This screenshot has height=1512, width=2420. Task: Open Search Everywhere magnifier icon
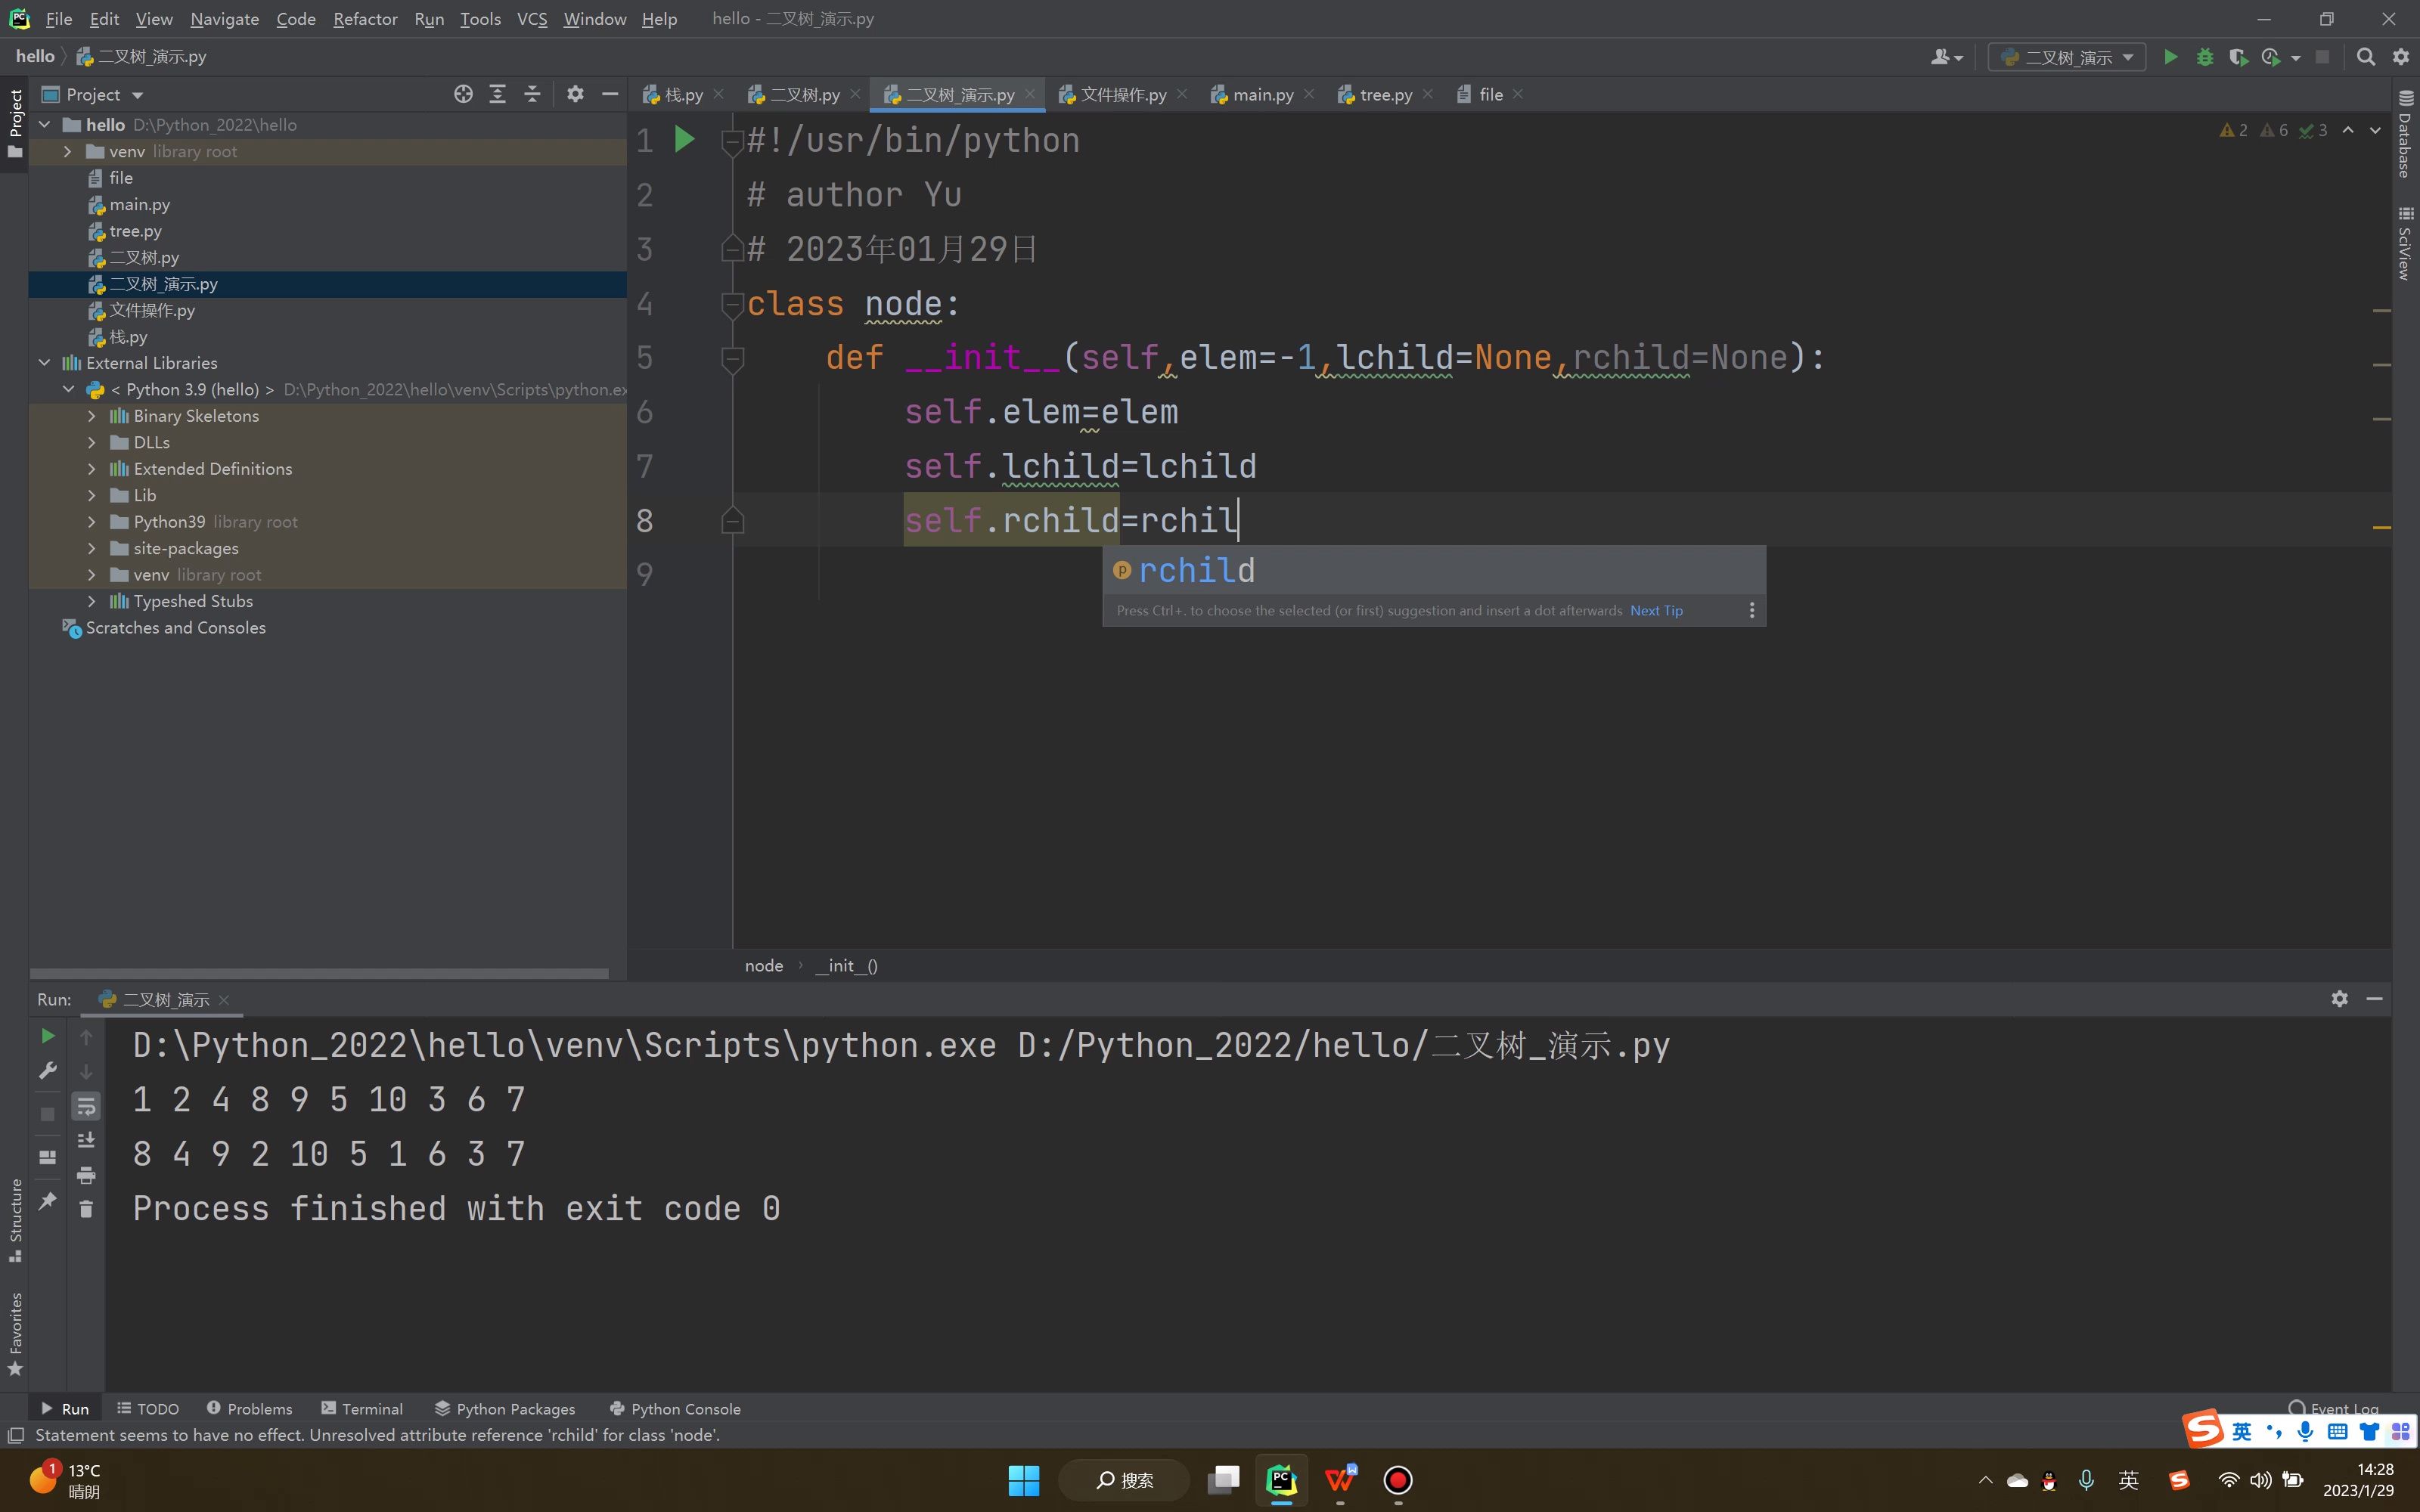(x=2365, y=57)
